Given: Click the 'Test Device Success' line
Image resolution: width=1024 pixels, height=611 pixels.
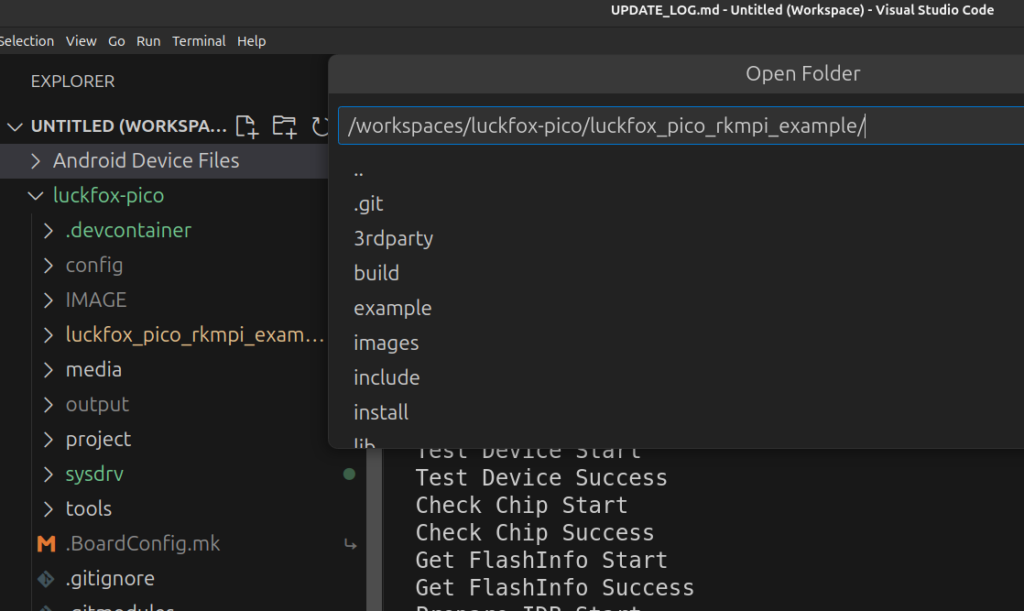Looking at the screenshot, I should pyautogui.click(x=541, y=478).
